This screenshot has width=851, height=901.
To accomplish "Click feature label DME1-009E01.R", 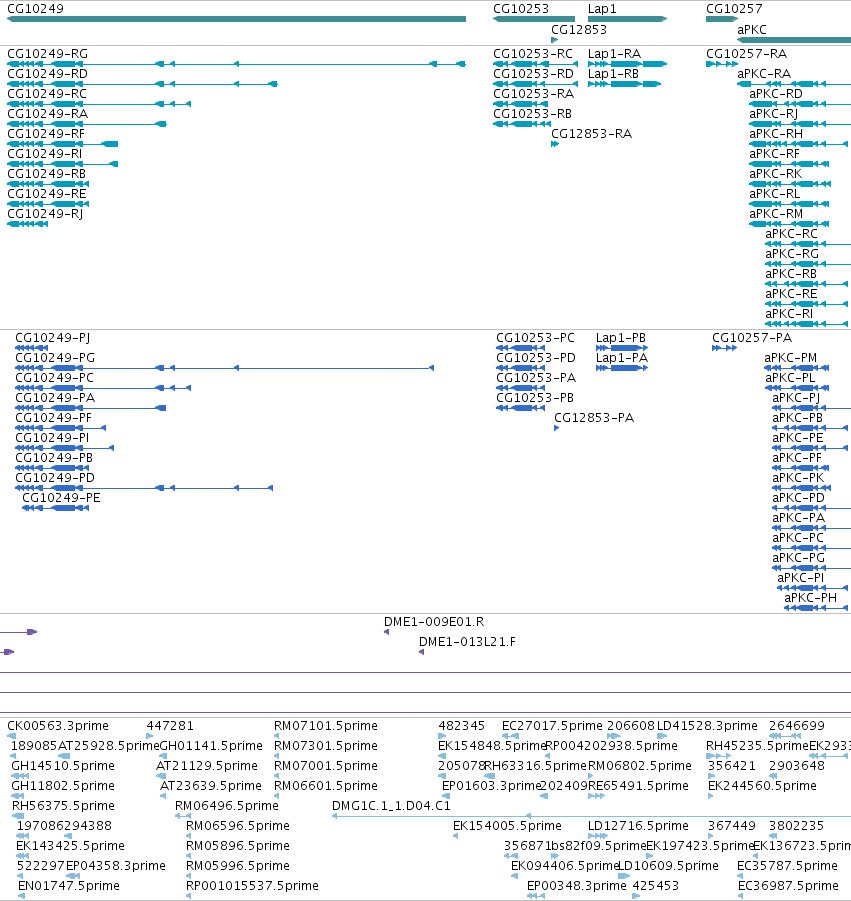I will 434,622.
